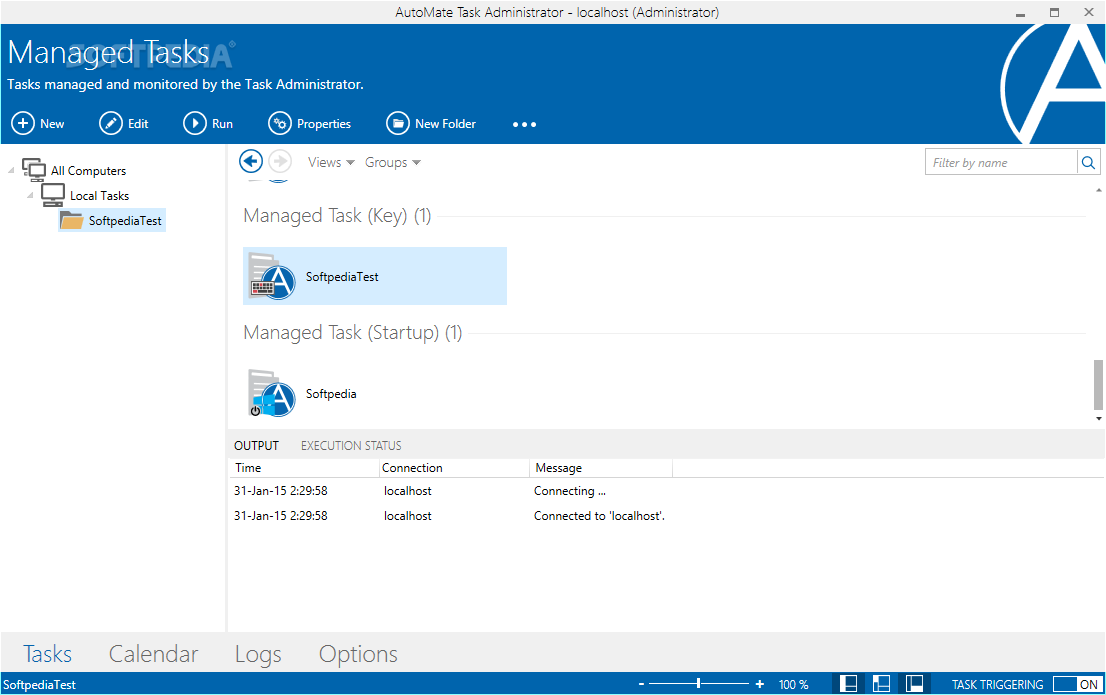This screenshot has width=1106, height=695.
Task: Sort output by Connection column header
Action: [x=454, y=468]
